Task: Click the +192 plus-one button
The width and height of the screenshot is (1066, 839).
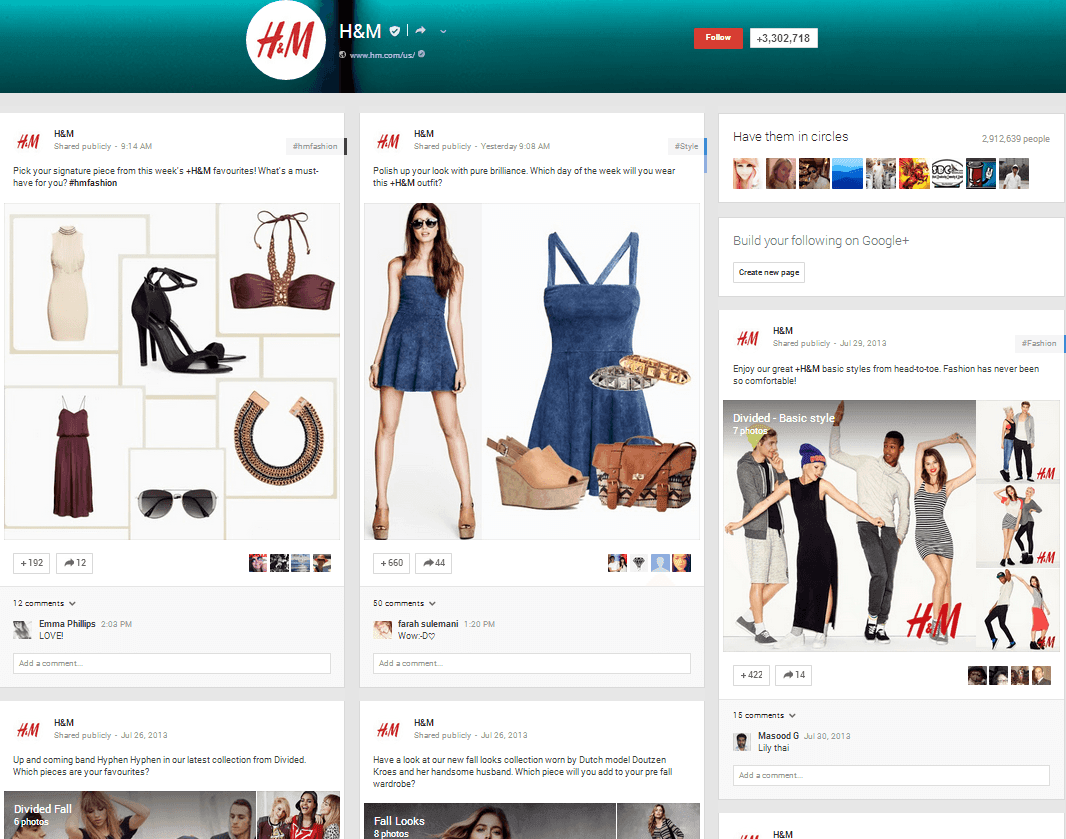Action: (31, 563)
